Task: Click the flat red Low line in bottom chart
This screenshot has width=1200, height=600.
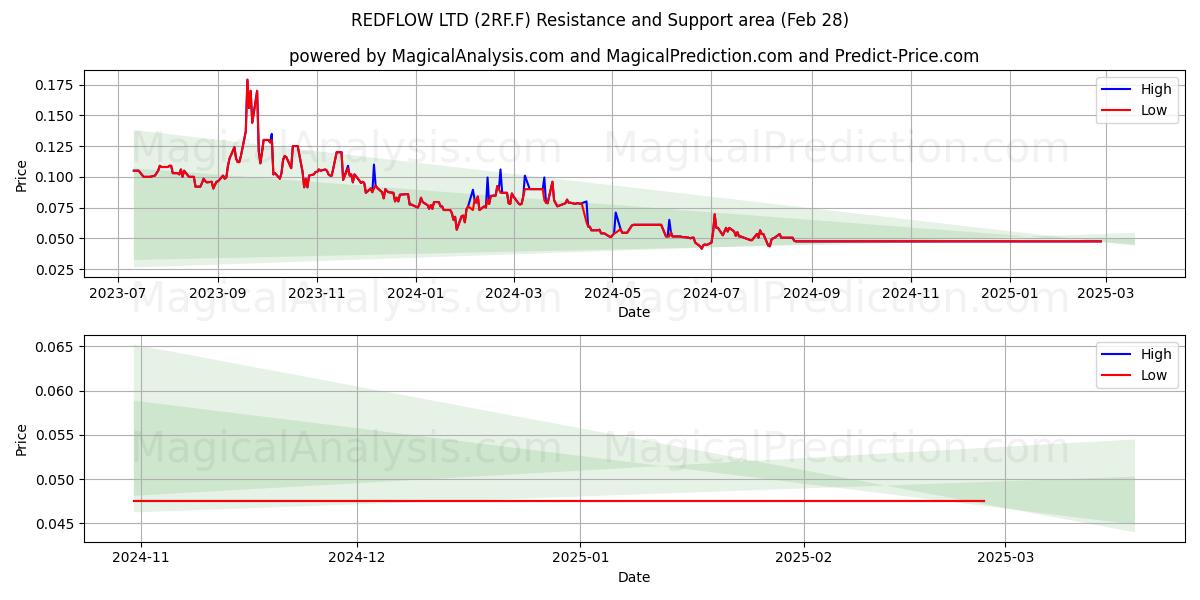Action: [559, 501]
